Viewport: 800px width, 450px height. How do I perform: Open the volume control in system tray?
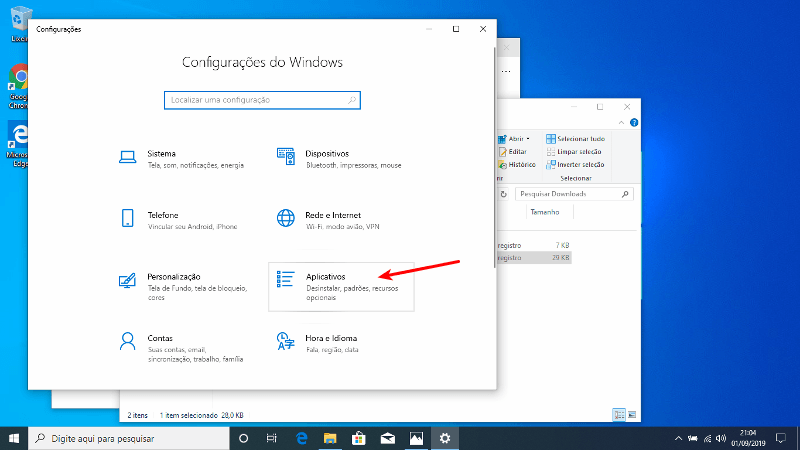click(721, 438)
